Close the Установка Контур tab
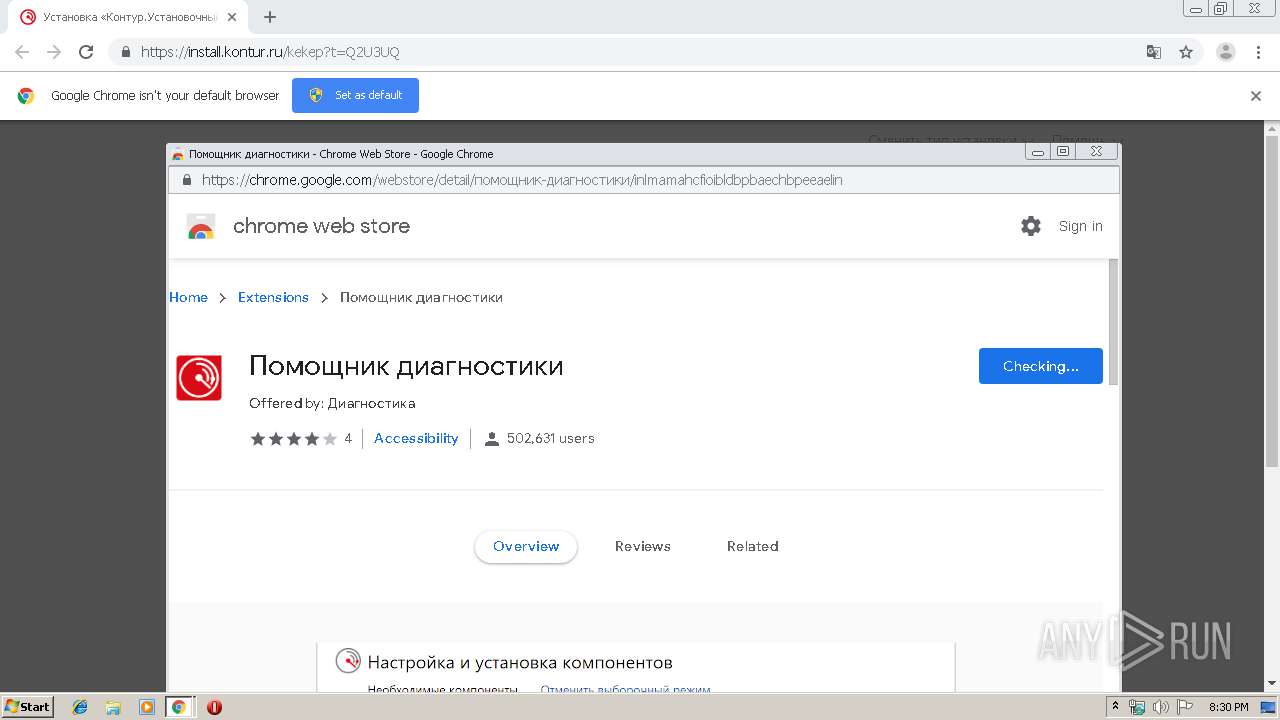The height and width of the screenshot is (720, 1280). coord(233,17)
